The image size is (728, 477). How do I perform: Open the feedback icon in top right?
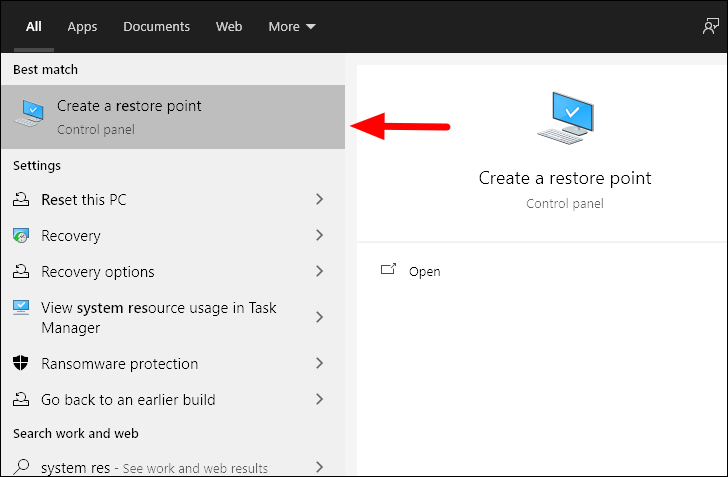click(x=710, y=26)
